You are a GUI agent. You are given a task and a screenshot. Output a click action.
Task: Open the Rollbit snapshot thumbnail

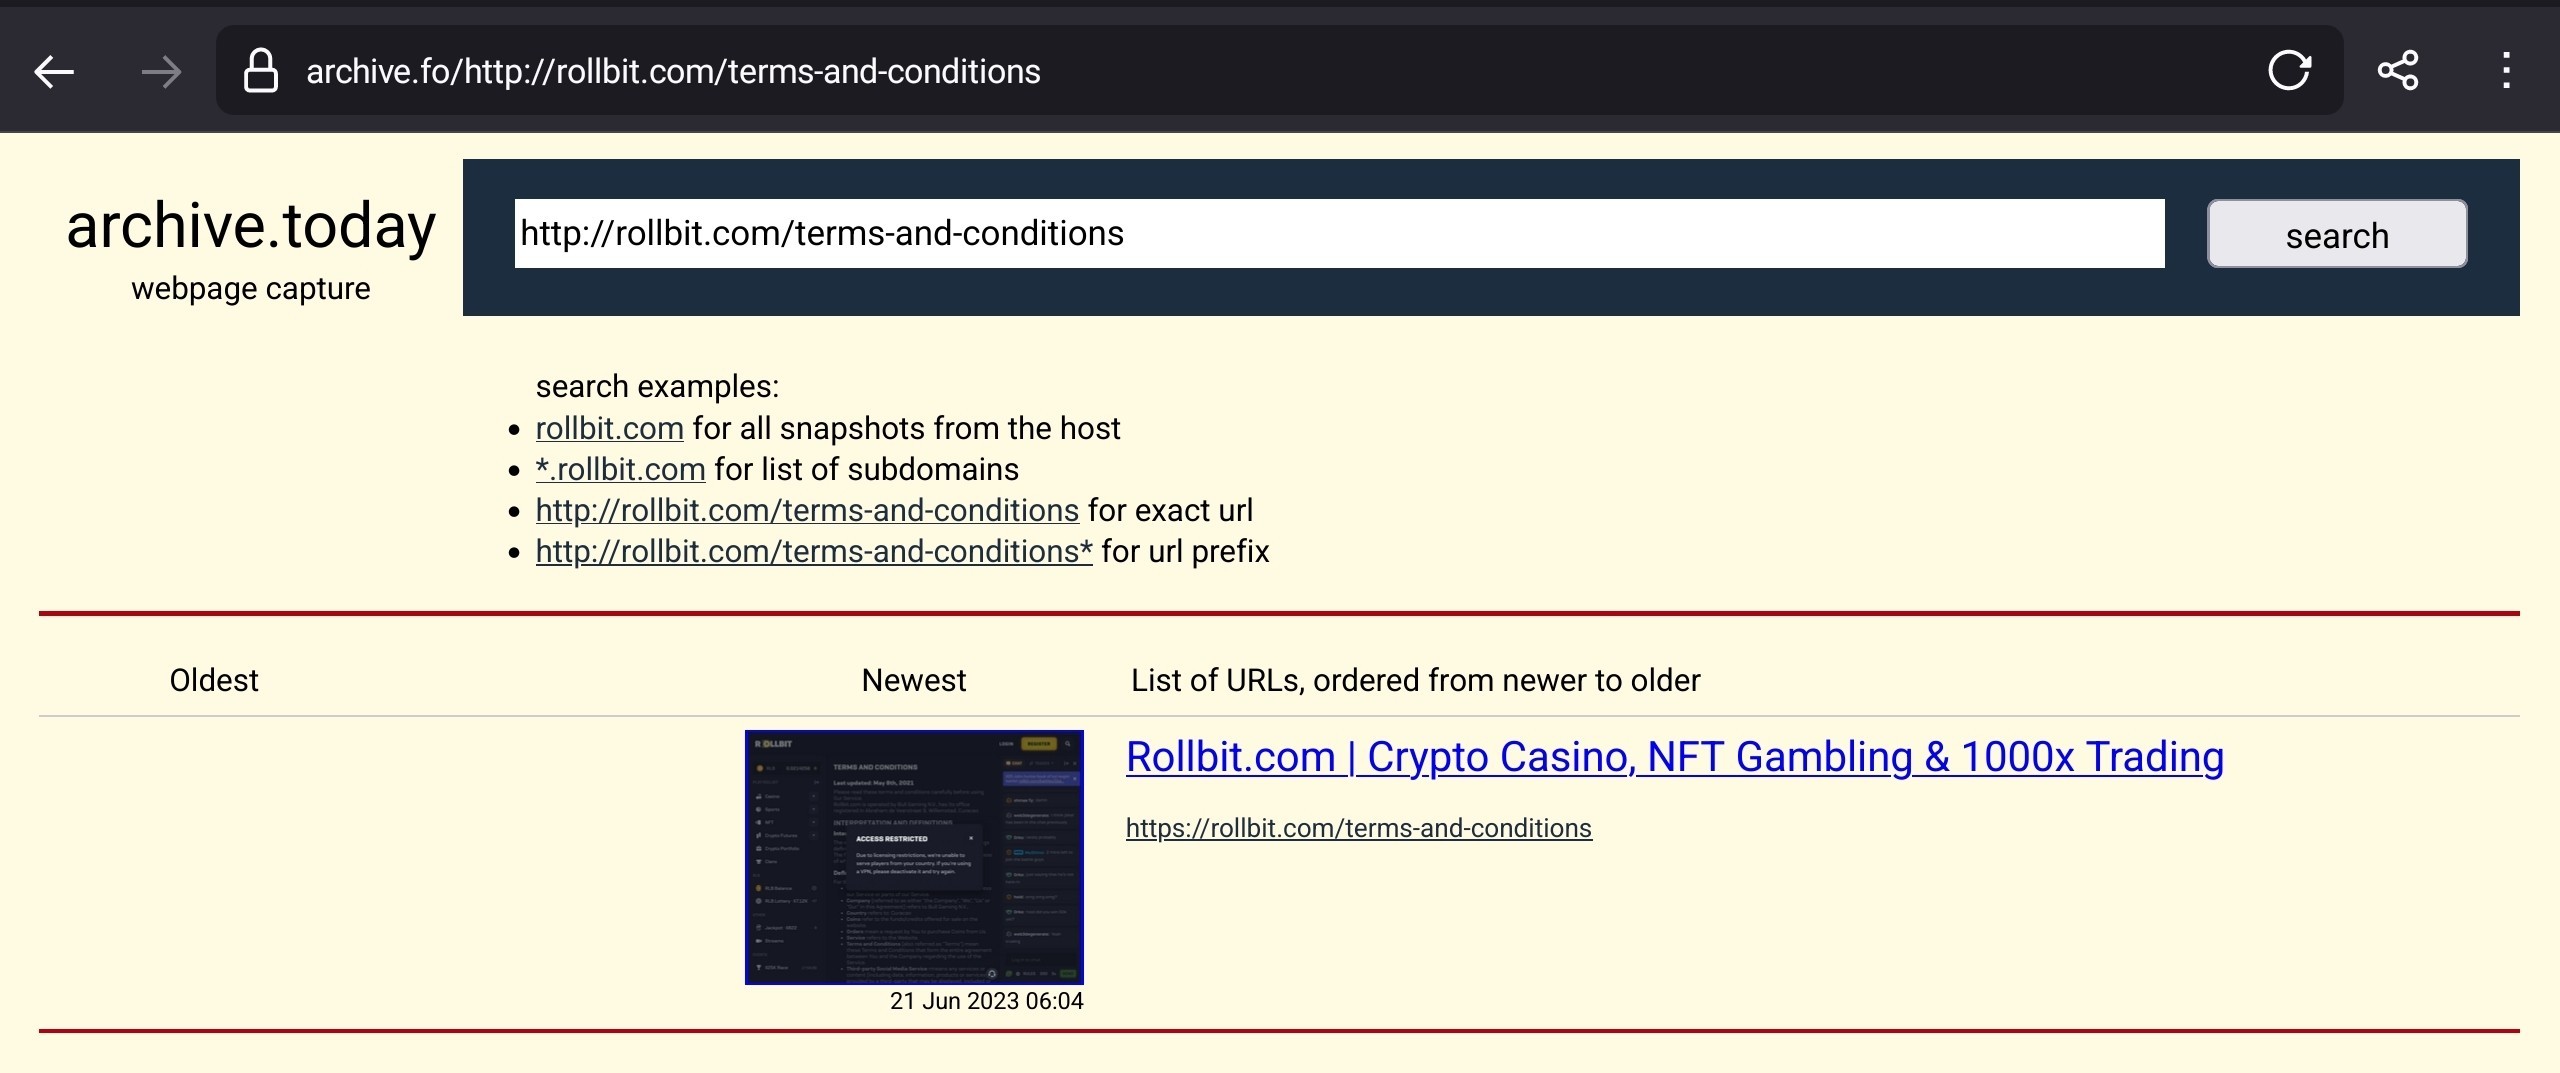[914, 857]
